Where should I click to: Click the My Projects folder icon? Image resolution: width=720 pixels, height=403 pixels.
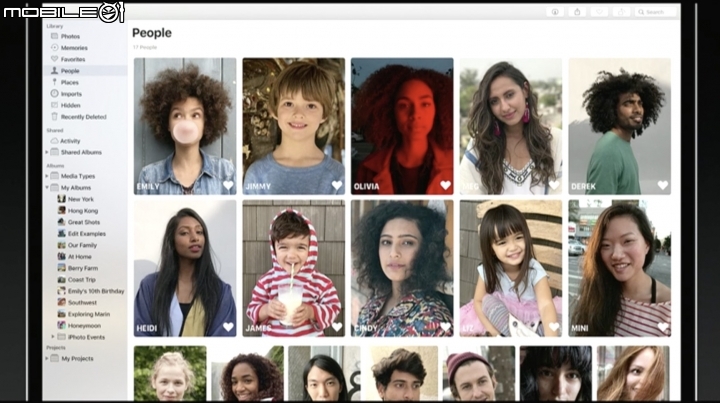pyautogui.click(x=55, y=358)
